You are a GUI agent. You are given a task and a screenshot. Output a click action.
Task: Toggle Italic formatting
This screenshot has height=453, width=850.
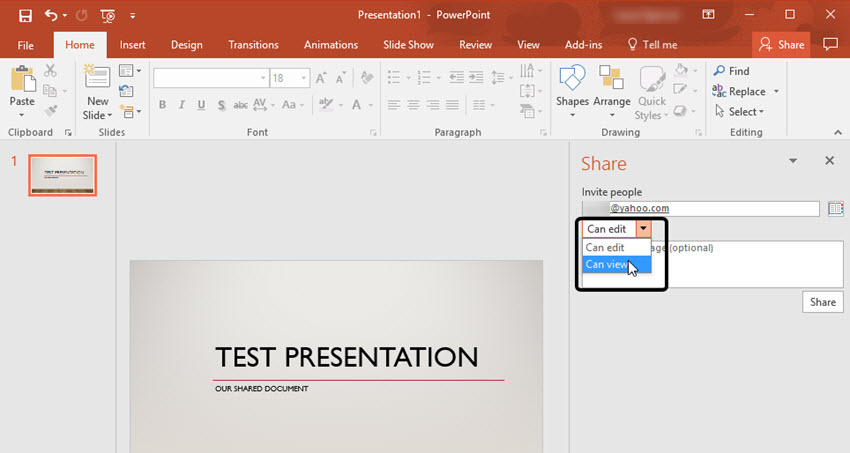(x=182, y=105)
